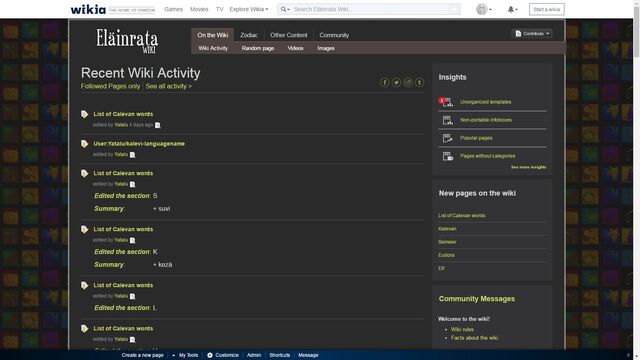Open the TV hub link
The height and width of the screenshot is (360, 640).
point(220,9)
